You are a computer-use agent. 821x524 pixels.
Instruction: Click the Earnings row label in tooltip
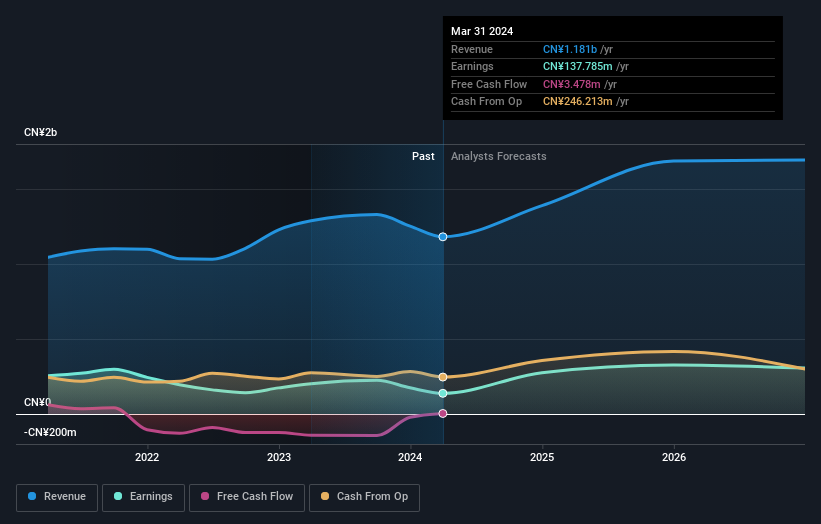(x=472, y=66)
